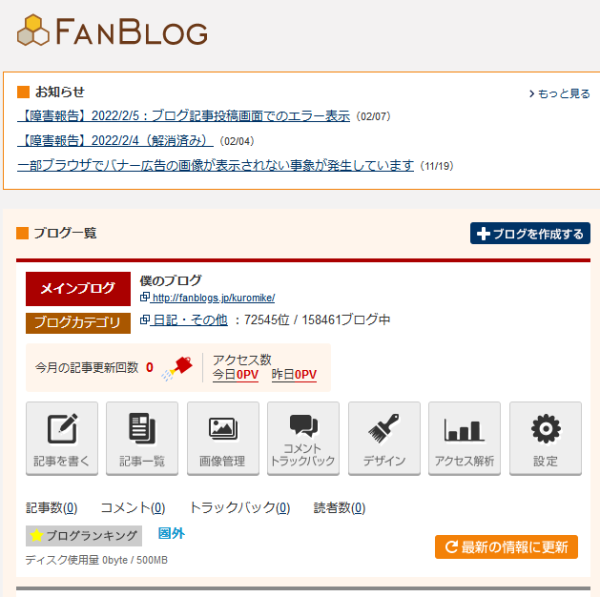
Task: Click ブログを作成する button
Action: pos(530,233)
